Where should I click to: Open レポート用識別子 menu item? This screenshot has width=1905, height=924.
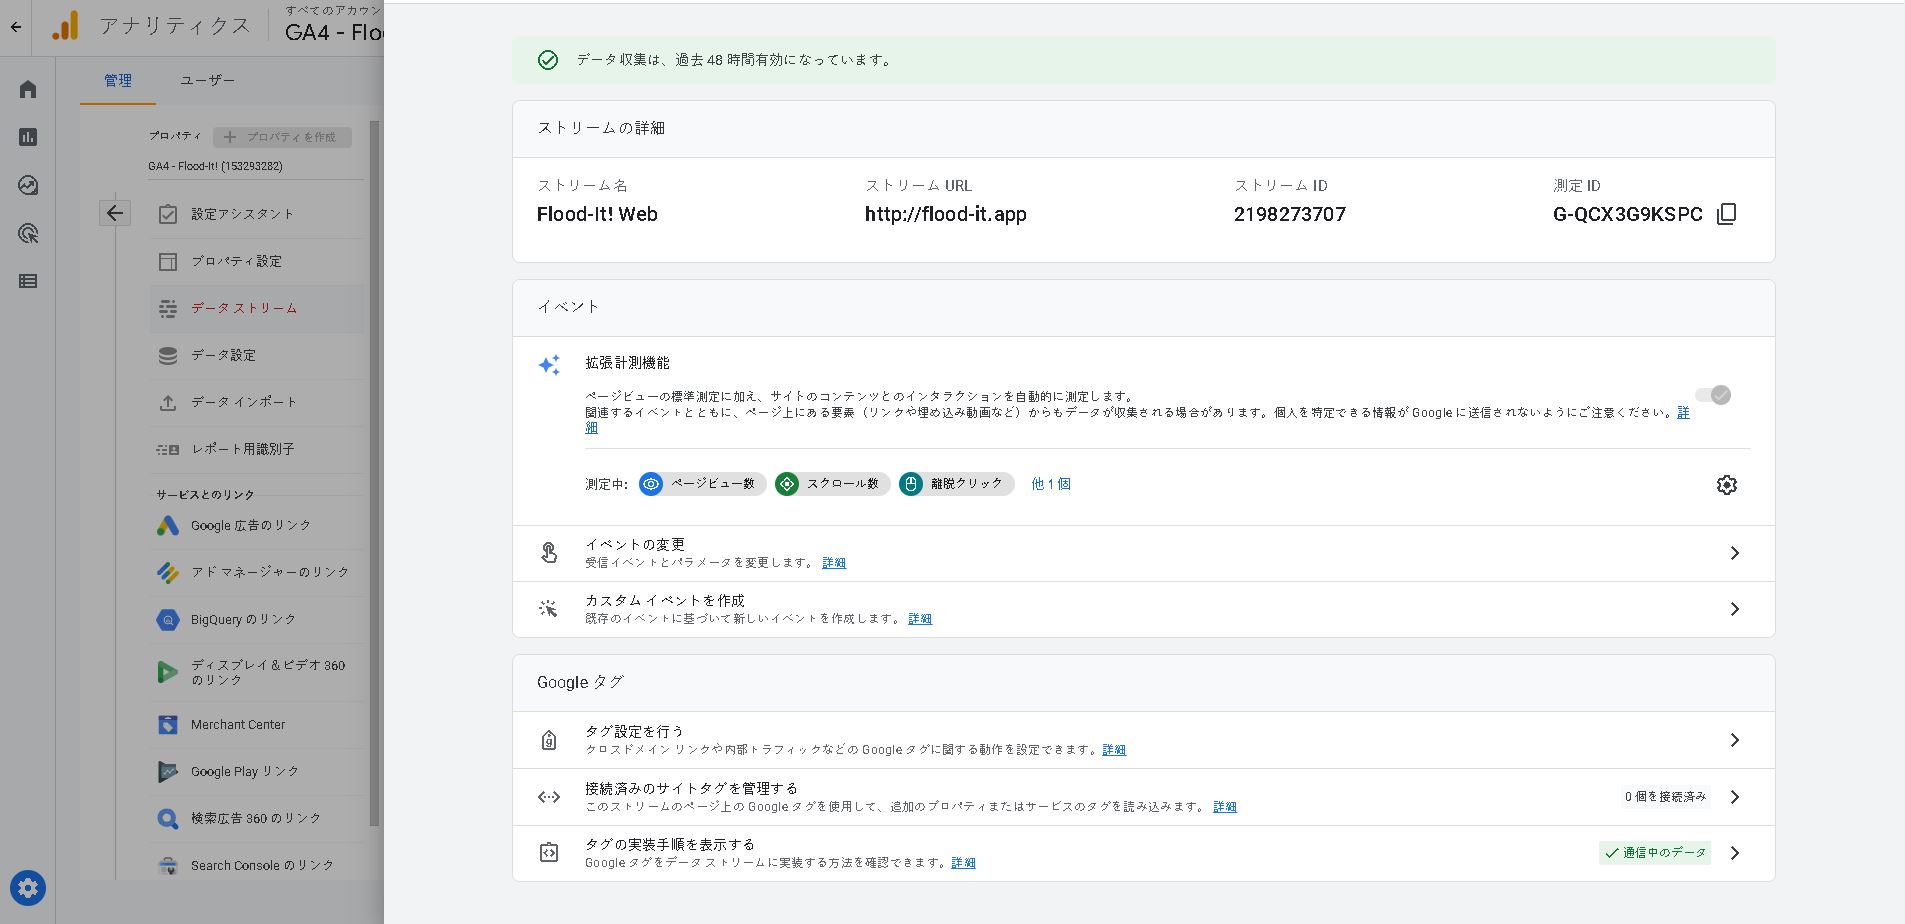point(257,449)
